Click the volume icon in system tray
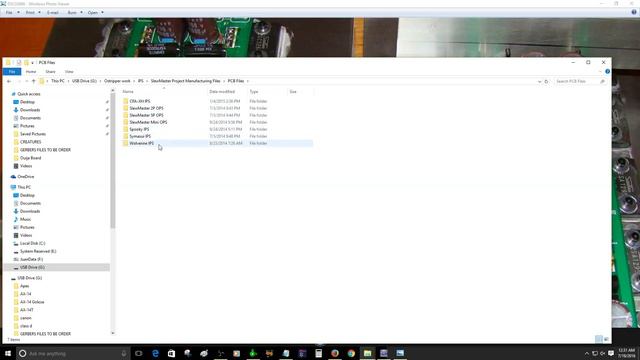Image resolution: width=640 pixels, height=360 pixels. [602, 353]
